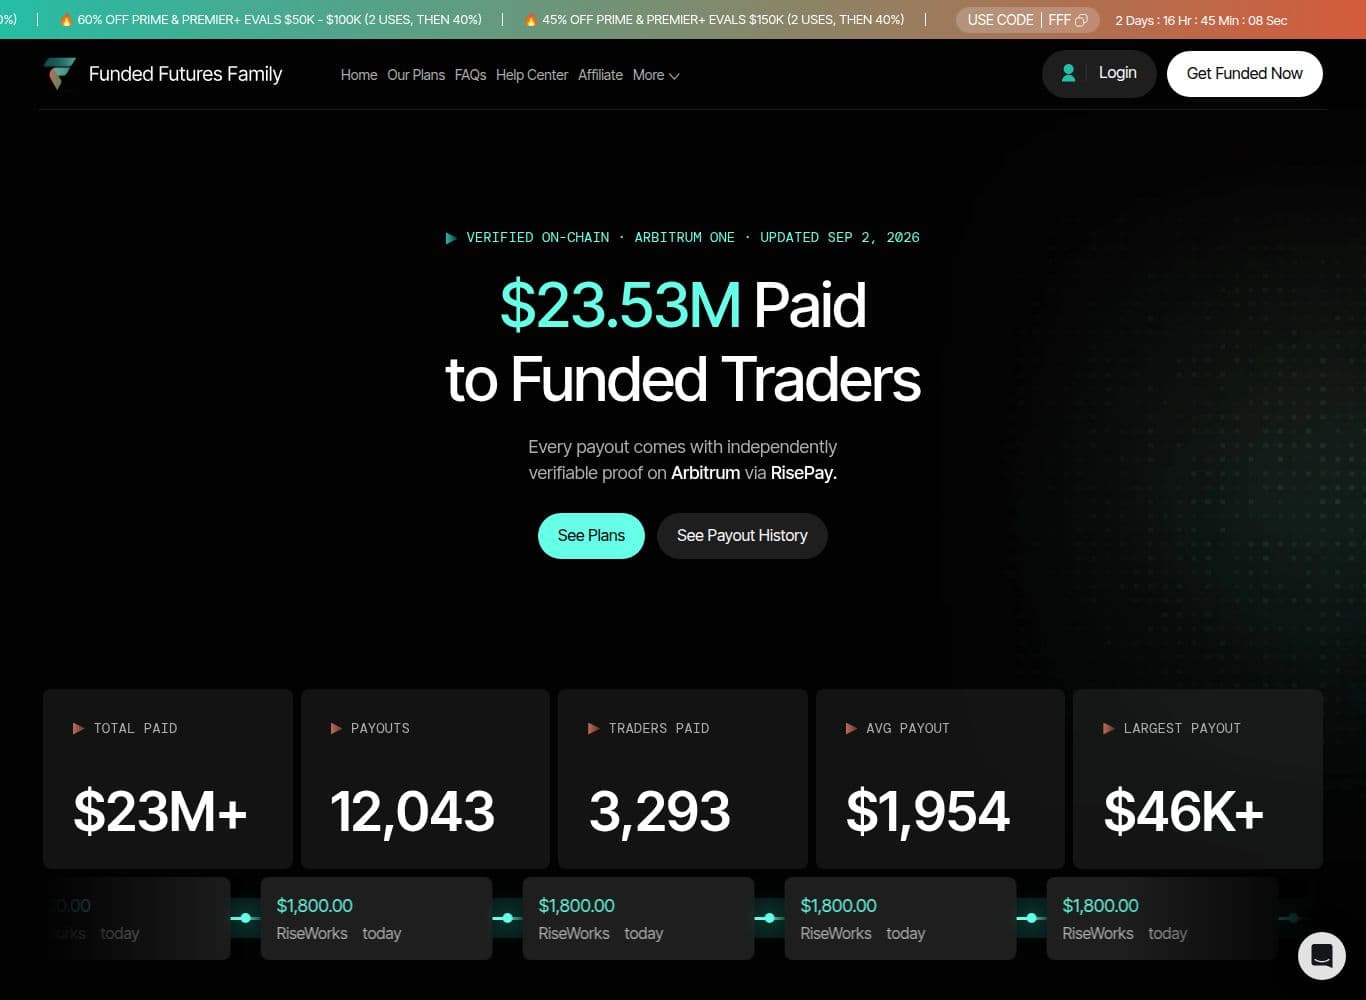Open the Affiliate page

coord(600,75)
